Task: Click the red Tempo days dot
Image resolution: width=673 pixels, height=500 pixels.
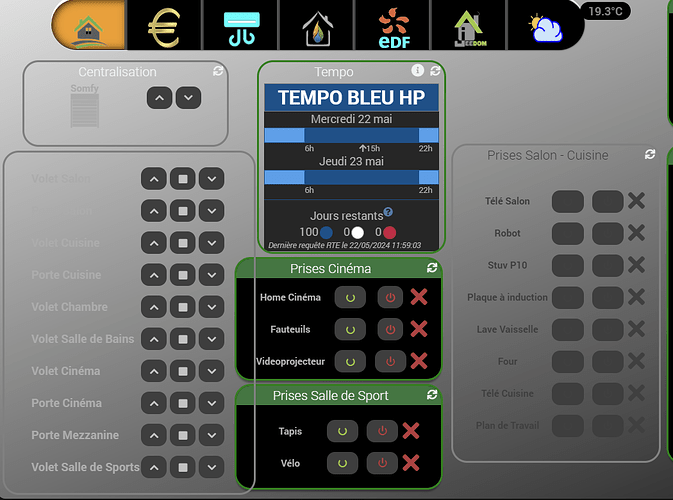Action: coord(389,232)
